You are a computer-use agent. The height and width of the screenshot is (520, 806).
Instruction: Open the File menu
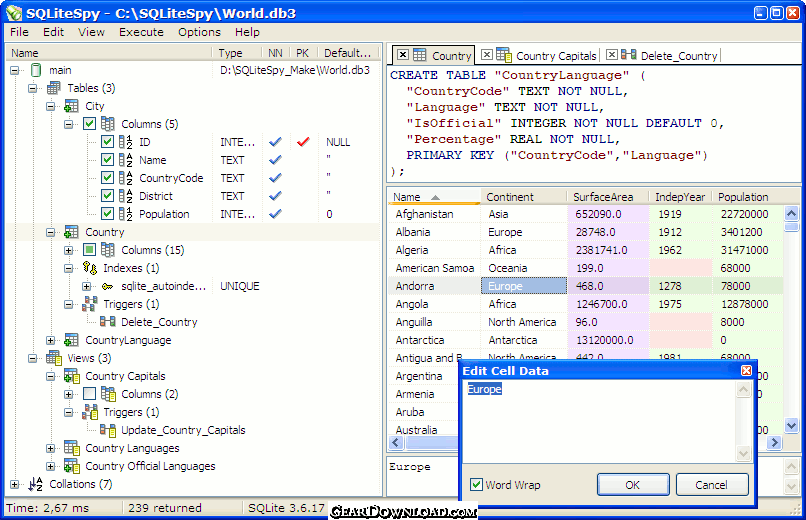point(20,32)
